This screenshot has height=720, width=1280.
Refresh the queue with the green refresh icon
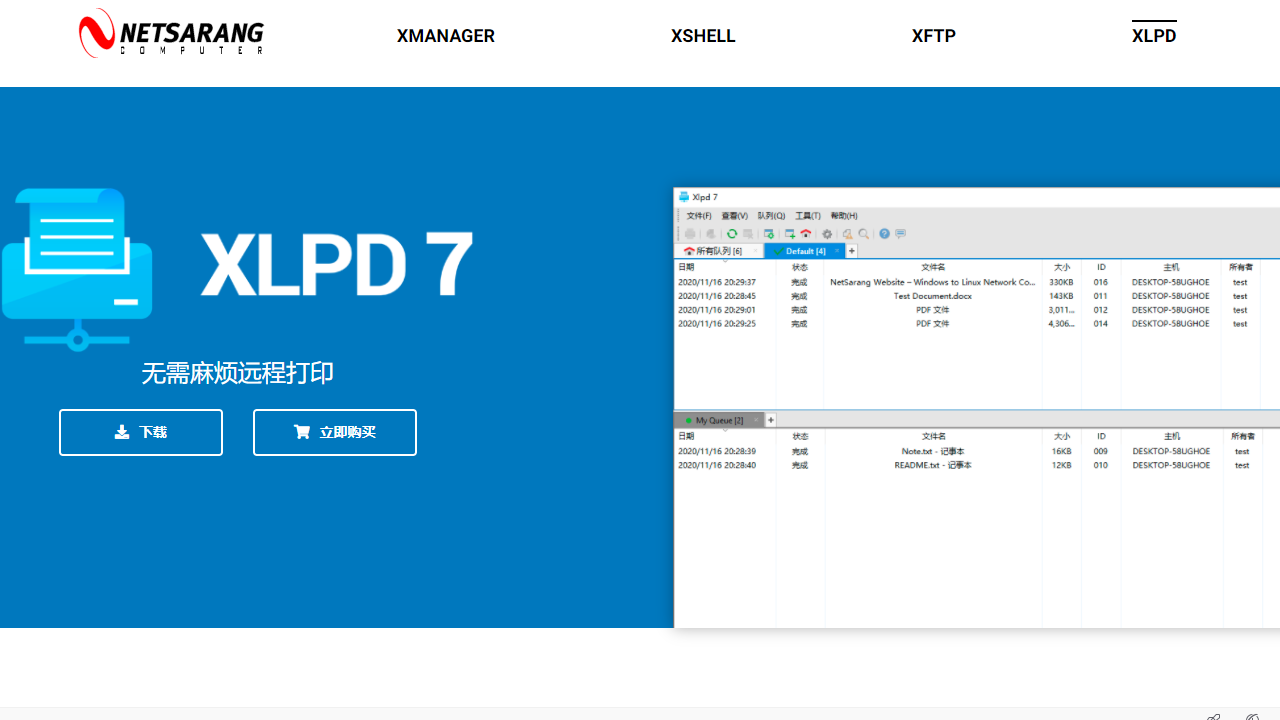[731, 234]
